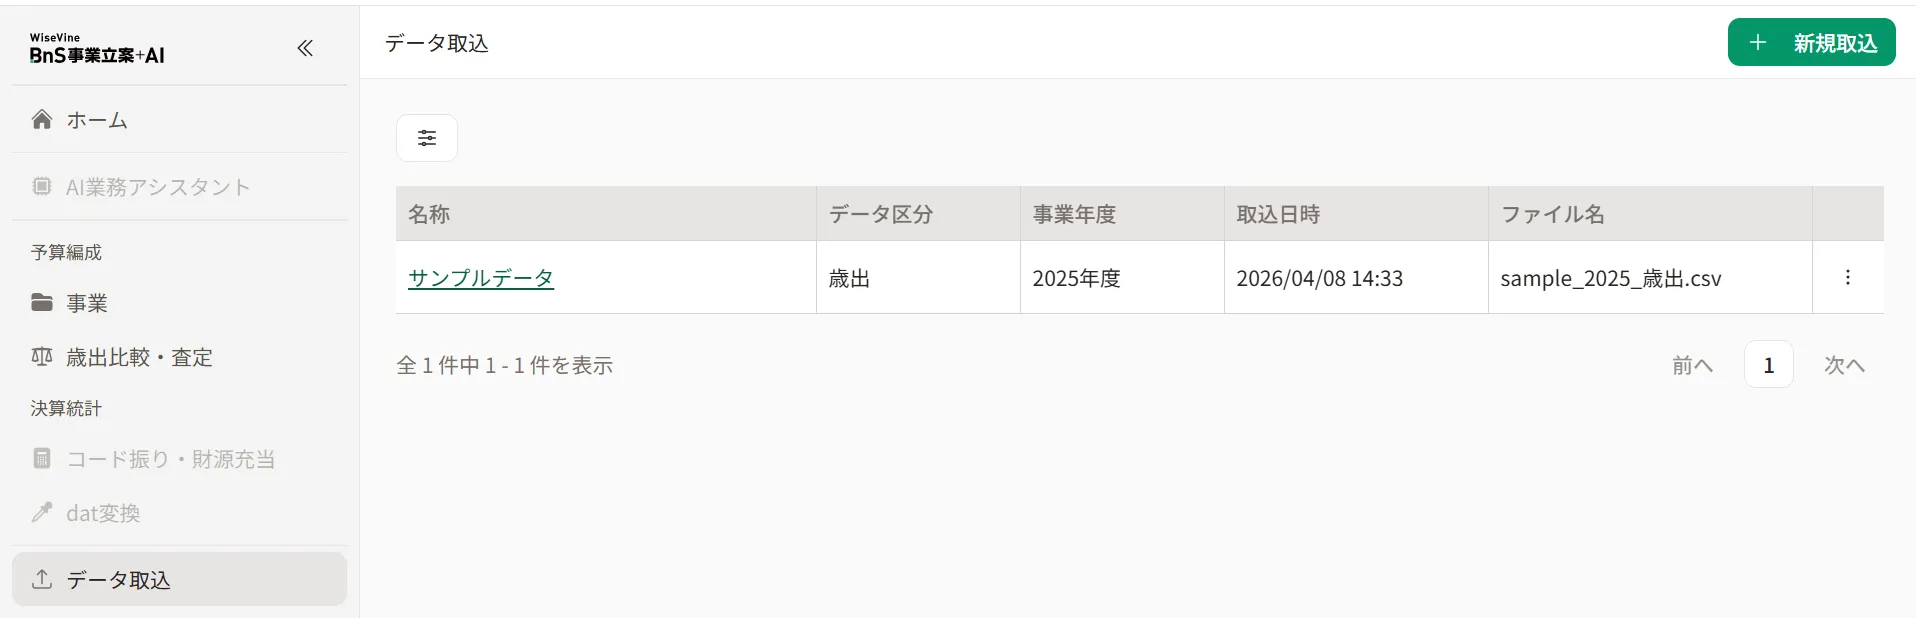
Task: Open the filter settings icon button
Action: [427, 138]
